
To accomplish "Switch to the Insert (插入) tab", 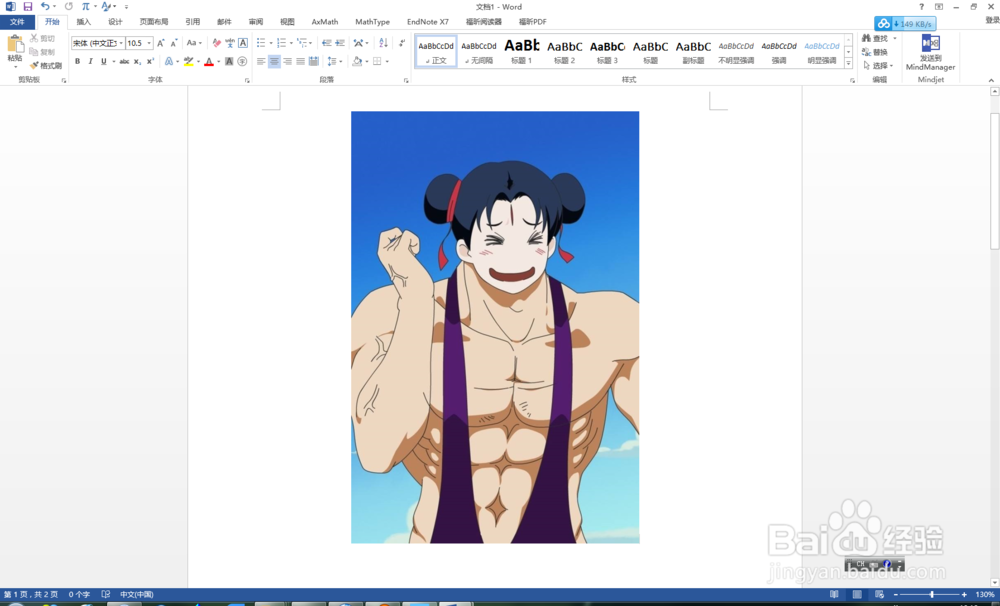I will coord(84,22).
